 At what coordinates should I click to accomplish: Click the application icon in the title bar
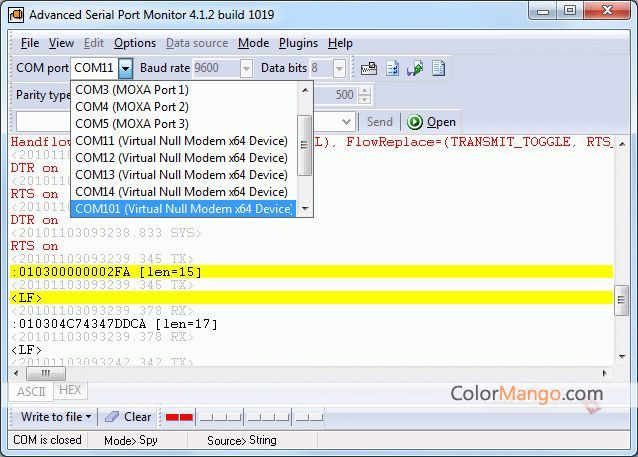(x=16, y=15)
